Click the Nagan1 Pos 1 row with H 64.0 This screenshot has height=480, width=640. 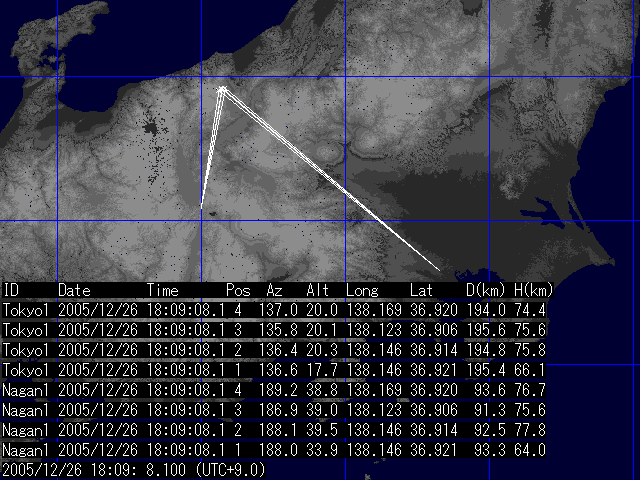pyautogui.click(x=274, y=450)
